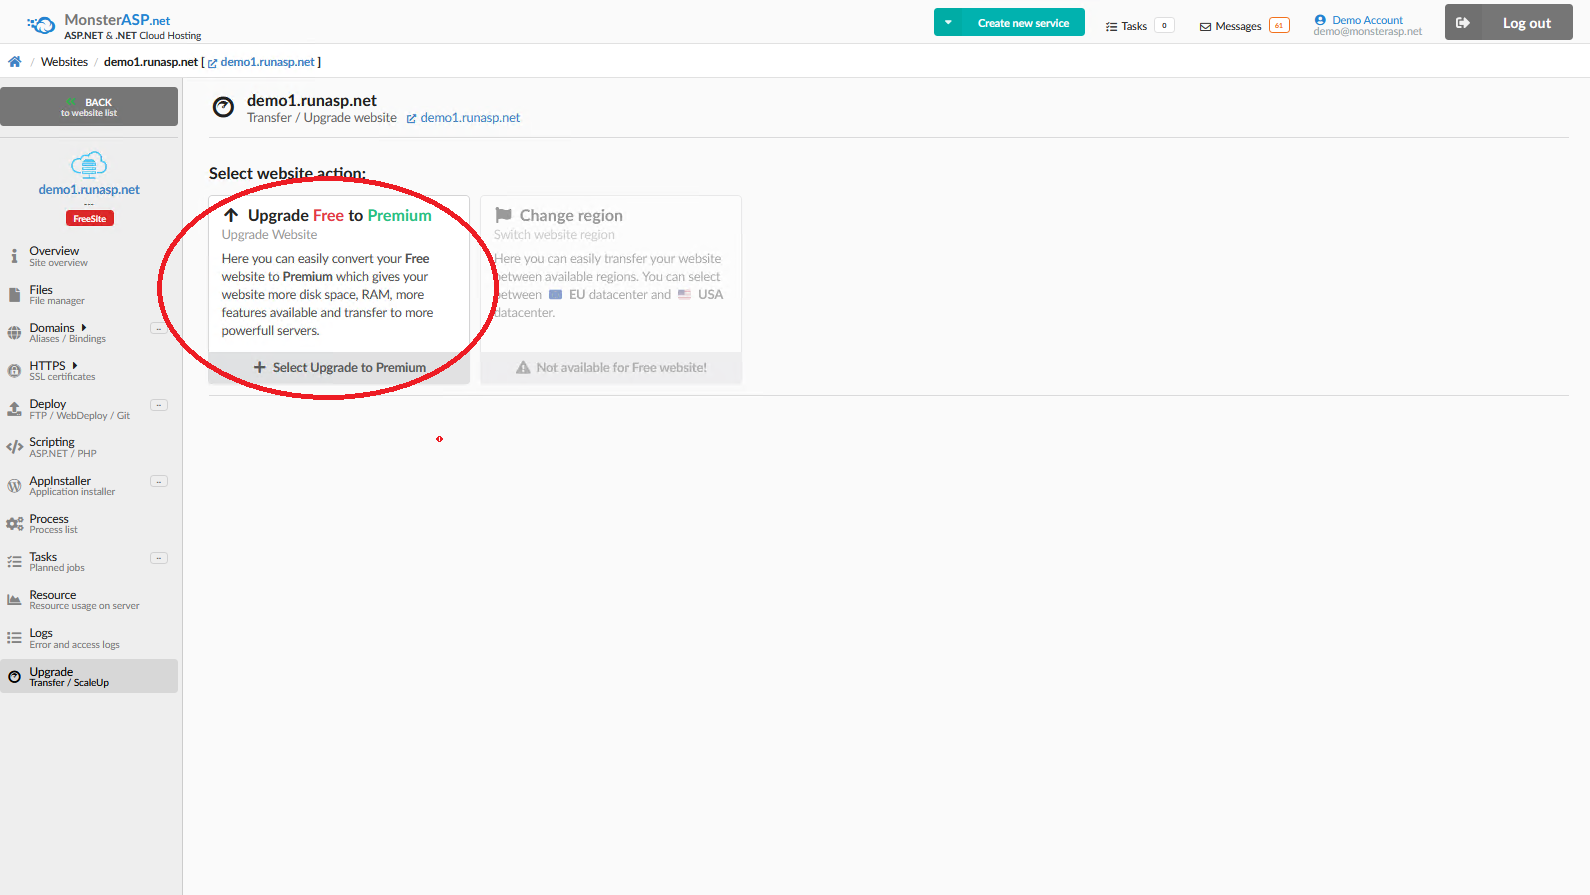Open the Create new service dropdown arrow
The image size is (1590, 895).
[x=948, y=23]
